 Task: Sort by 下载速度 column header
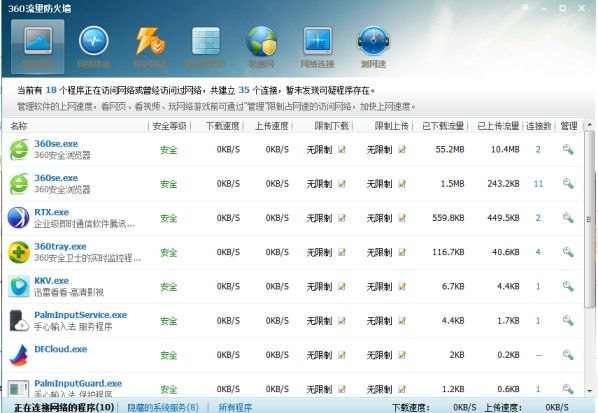(223, 126)
